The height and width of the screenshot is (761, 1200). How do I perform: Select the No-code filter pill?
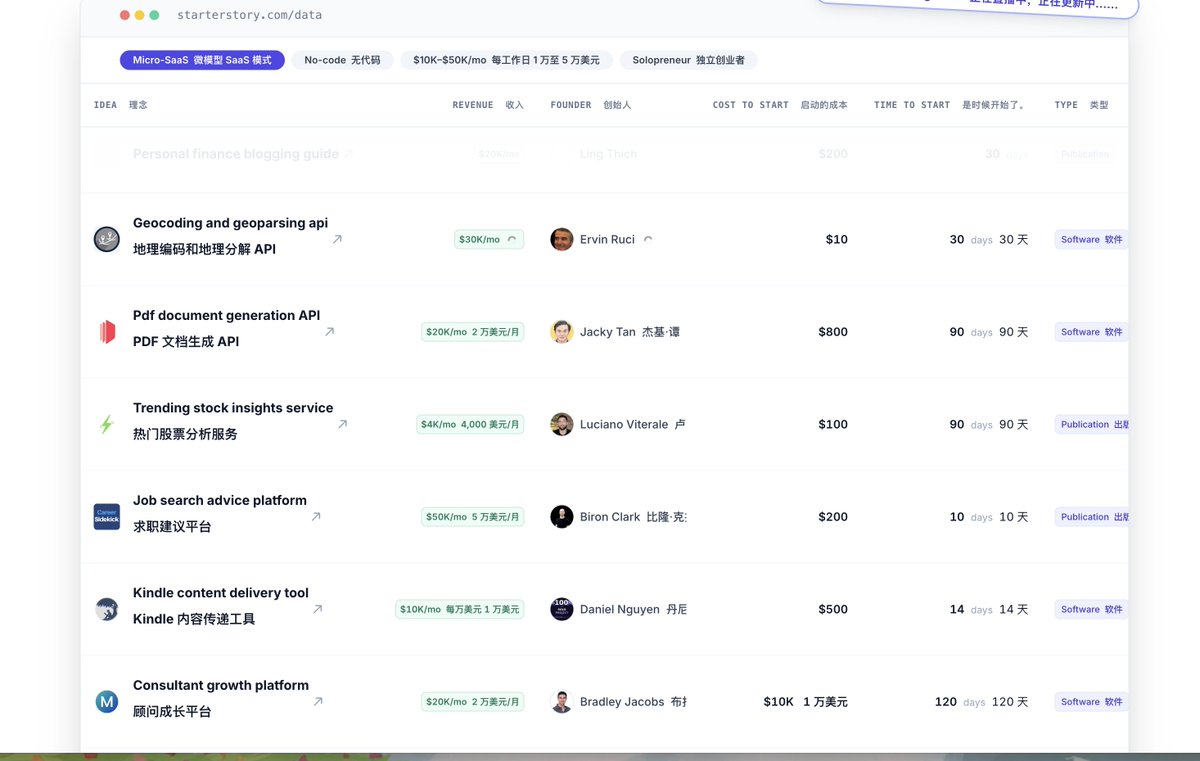(x=342, y=60)
